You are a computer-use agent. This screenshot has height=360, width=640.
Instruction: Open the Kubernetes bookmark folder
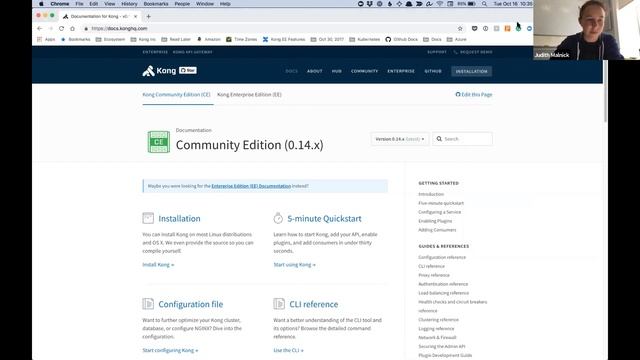coord(364,40)
